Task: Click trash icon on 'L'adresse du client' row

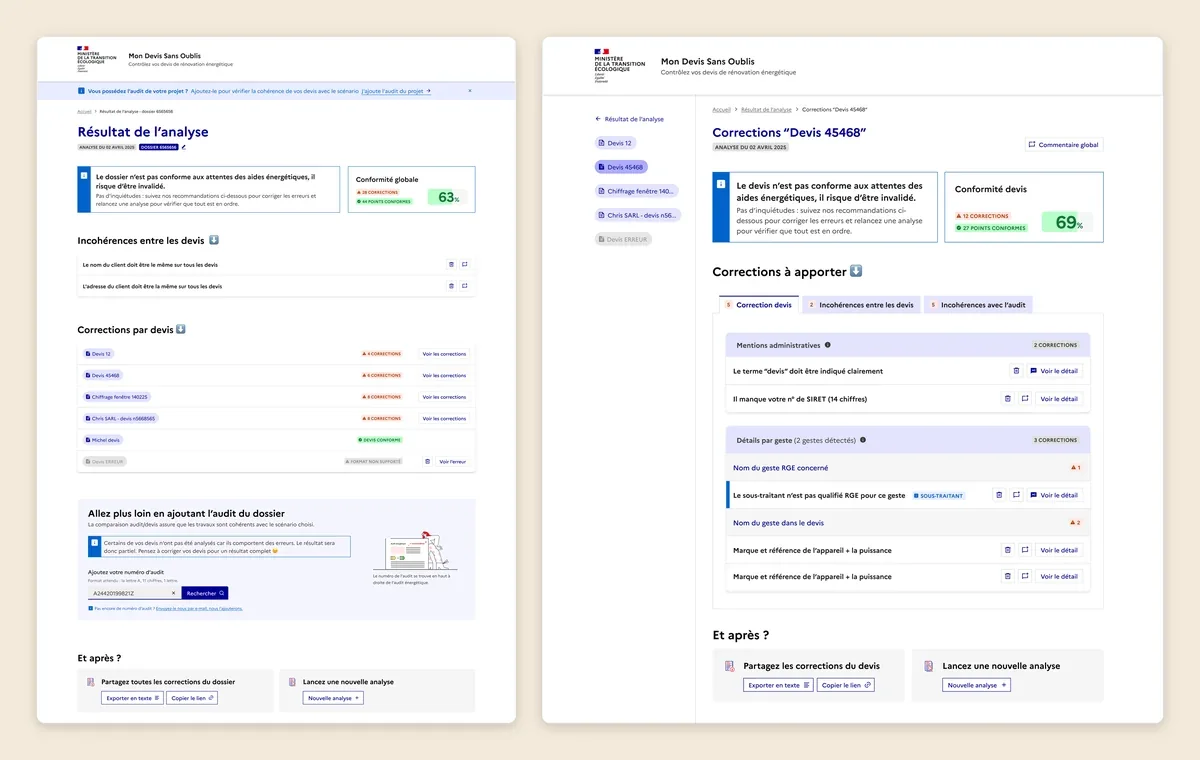Action: pyautogui.click(x=451, y=286)
